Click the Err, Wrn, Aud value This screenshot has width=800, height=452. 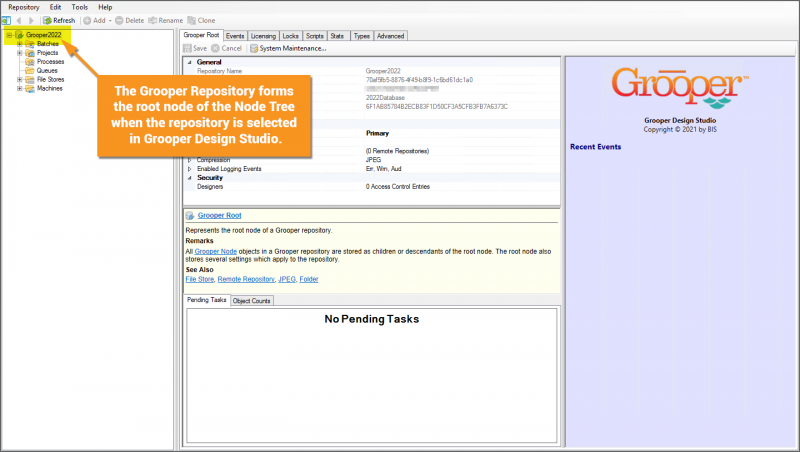pos(384,169)
